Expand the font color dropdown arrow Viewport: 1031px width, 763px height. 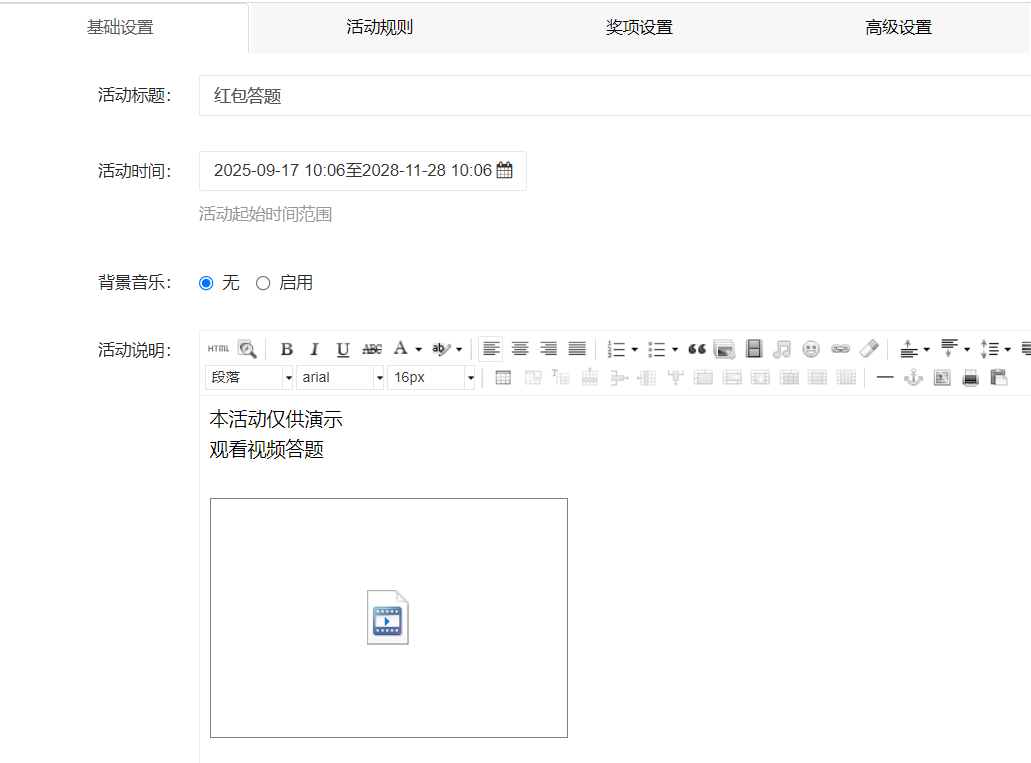[418, 350]
